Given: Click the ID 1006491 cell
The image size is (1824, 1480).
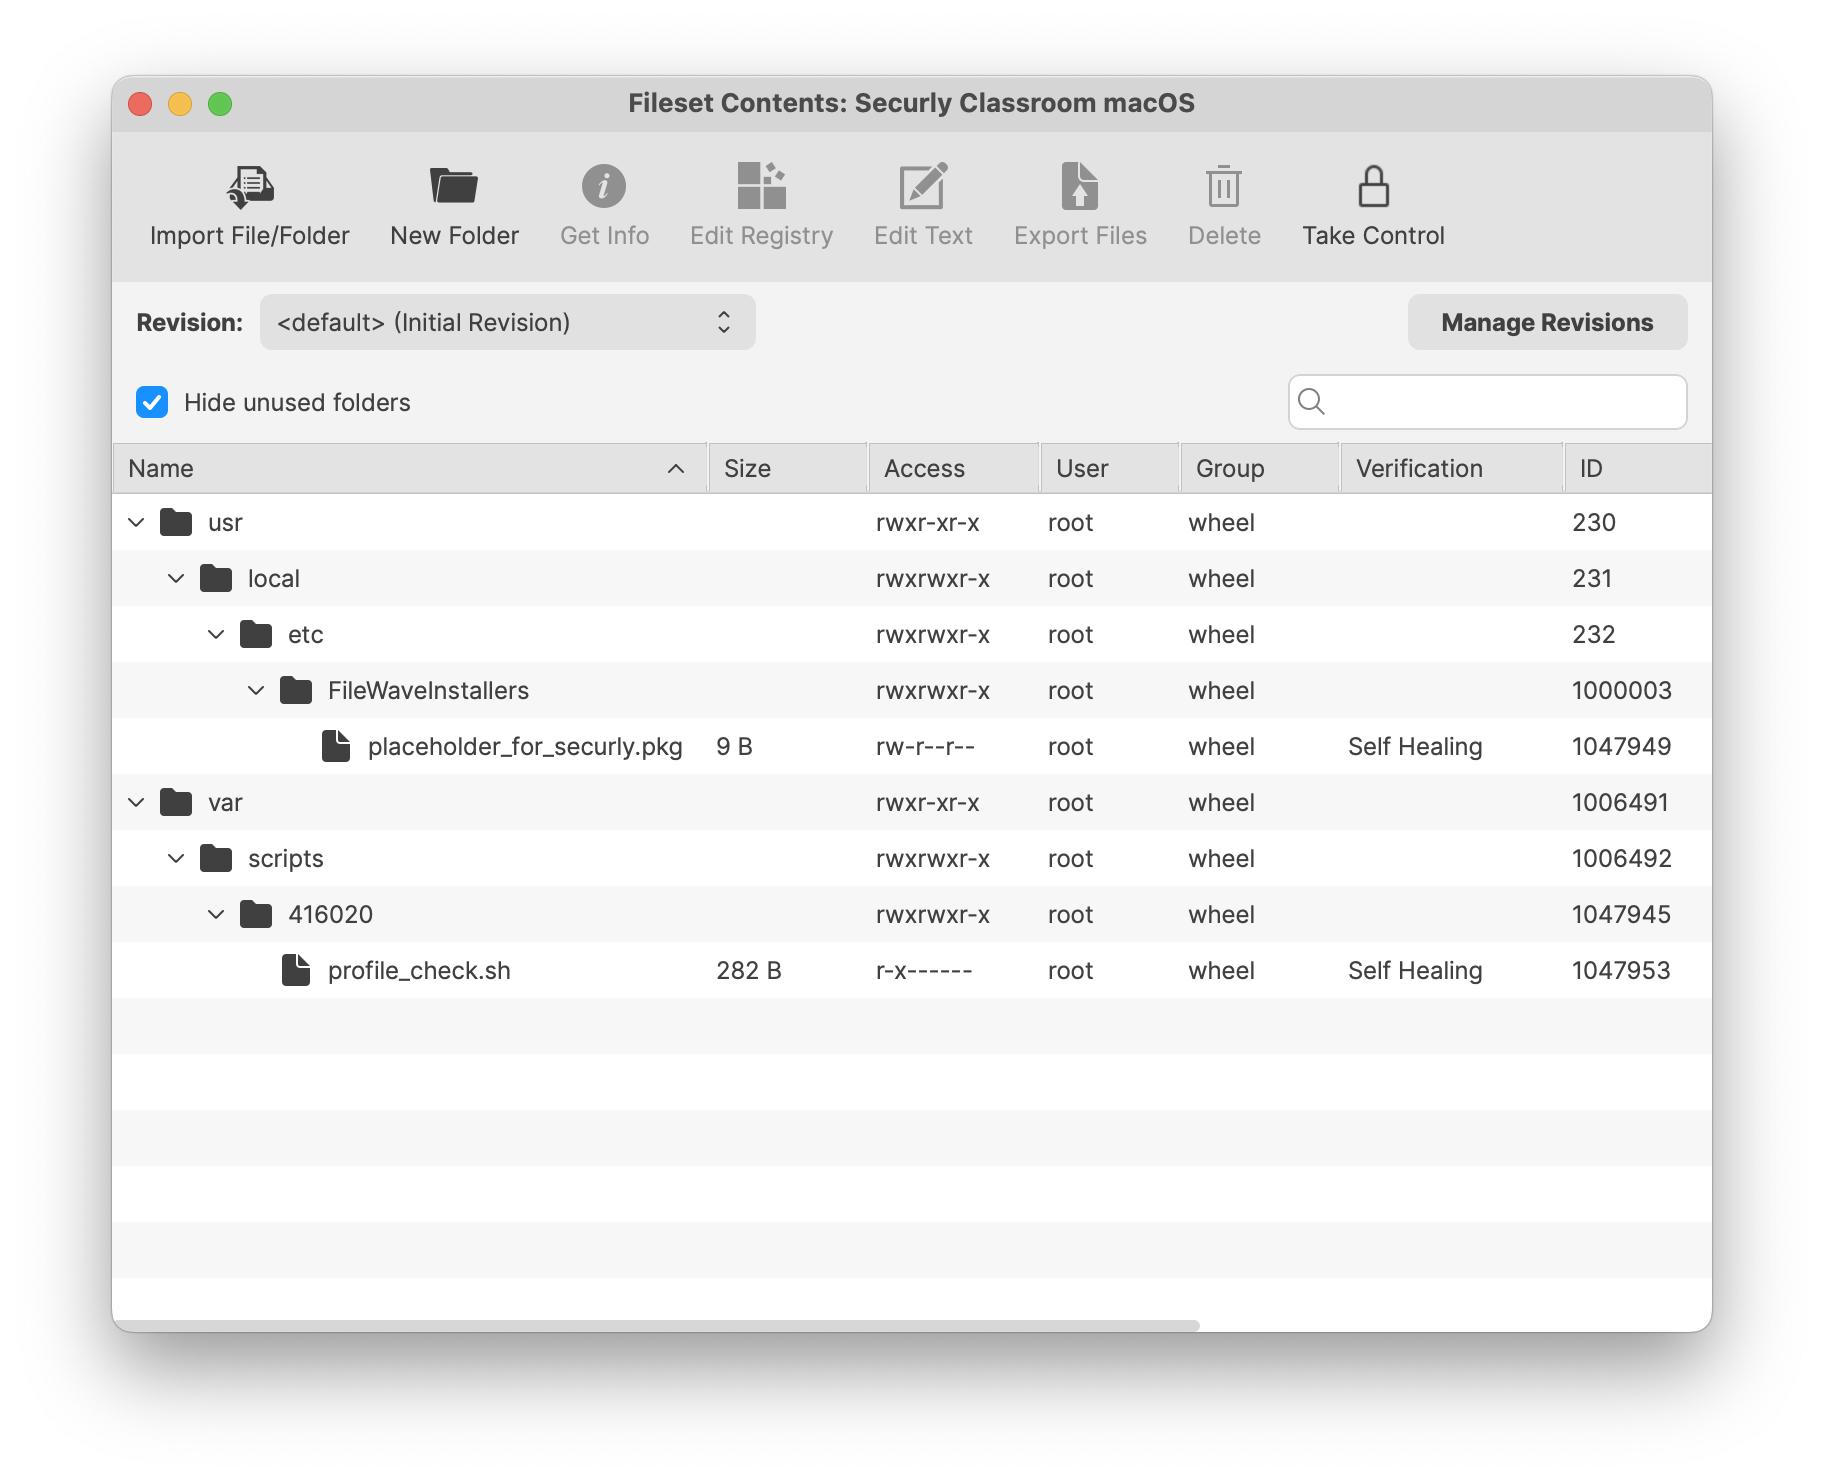Looking at the screenshot, I should tap(1620, 802).
